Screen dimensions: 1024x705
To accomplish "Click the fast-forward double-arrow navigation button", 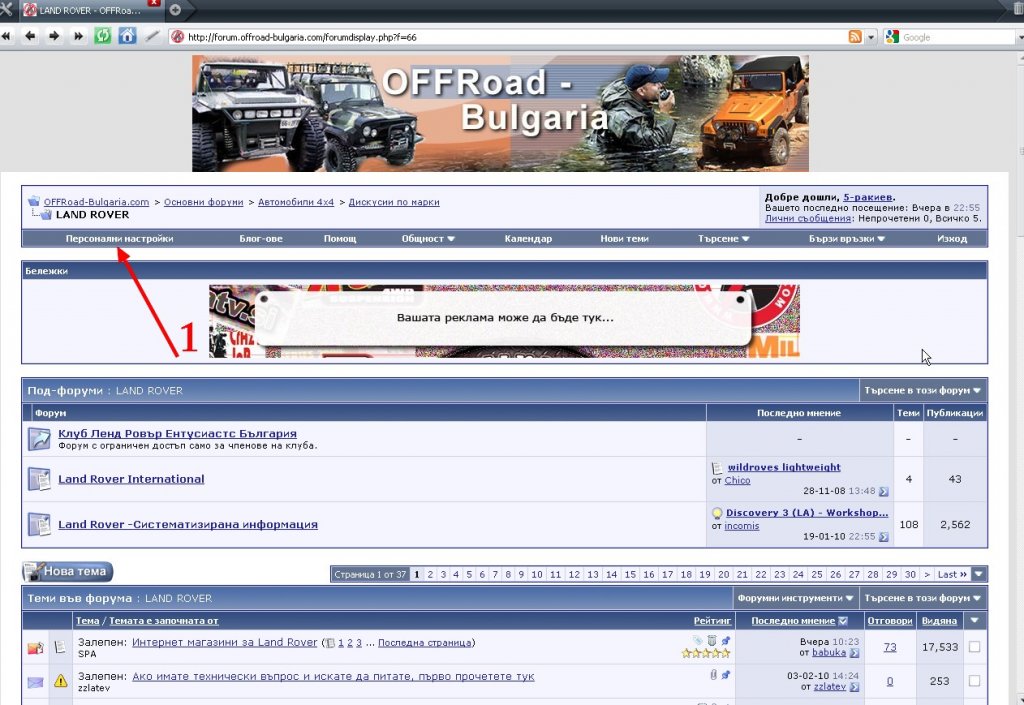I will (78, 37).
